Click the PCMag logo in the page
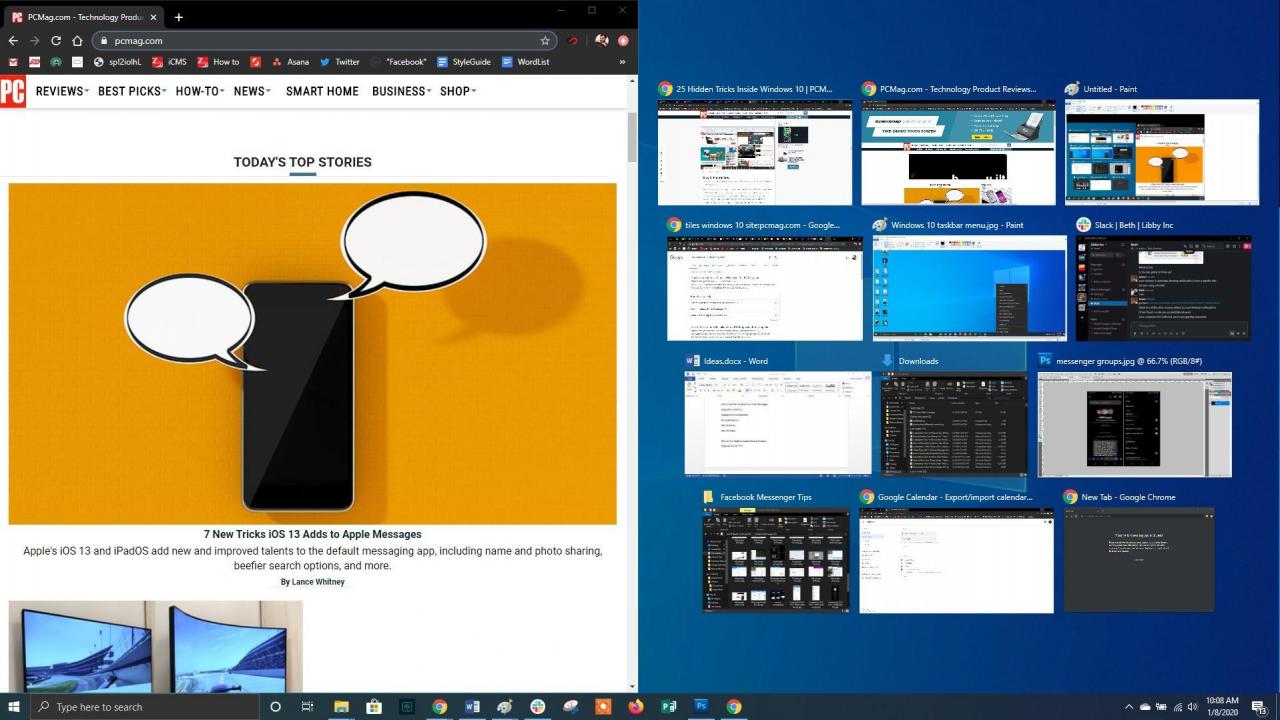This screenshot has height=720, width=1280. click(x=14, y=91)
